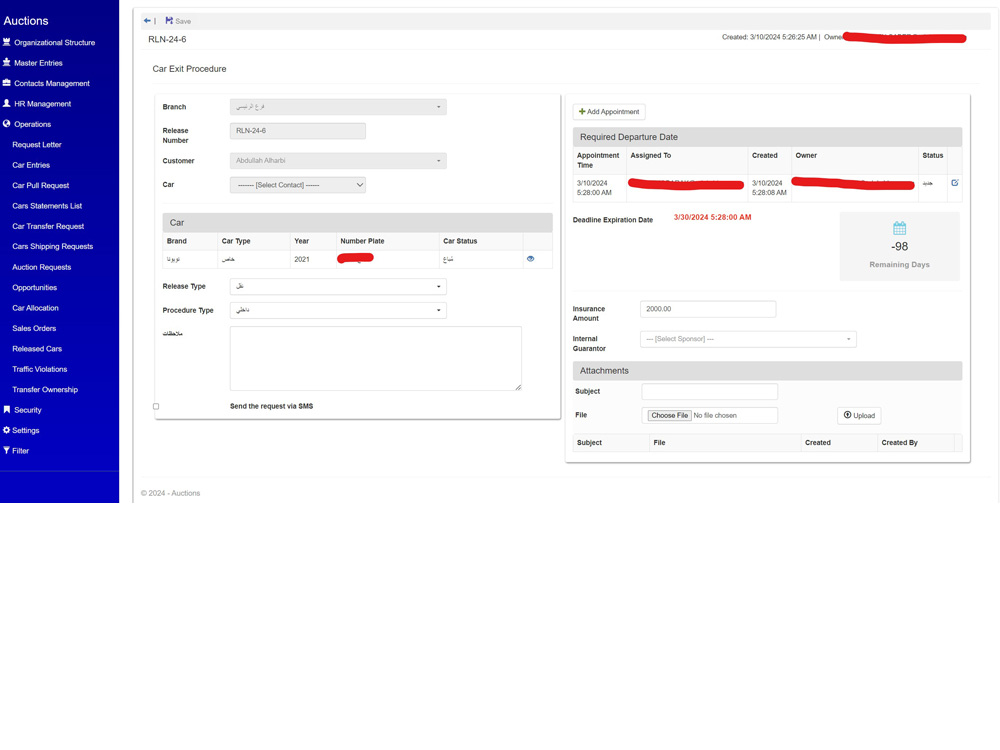The width and height of the screenshot is (1000, 750).
Task: Open Transfer Ownership page
Action: pyautogui.click(x=45, y=390)
